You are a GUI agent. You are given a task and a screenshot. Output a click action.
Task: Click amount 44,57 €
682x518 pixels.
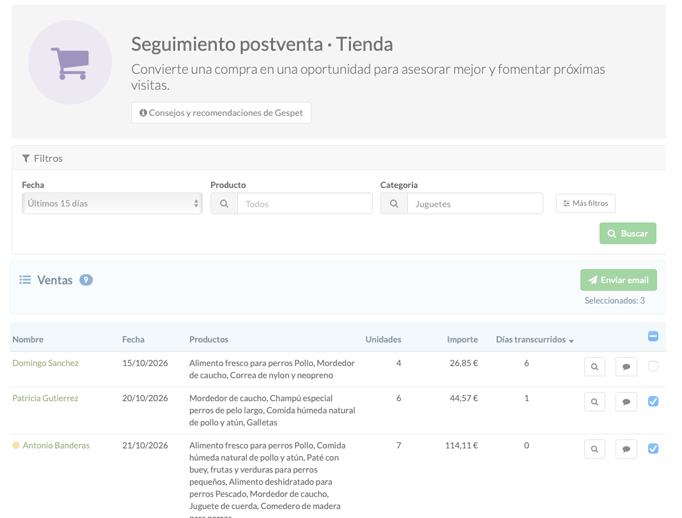point(464,398)
